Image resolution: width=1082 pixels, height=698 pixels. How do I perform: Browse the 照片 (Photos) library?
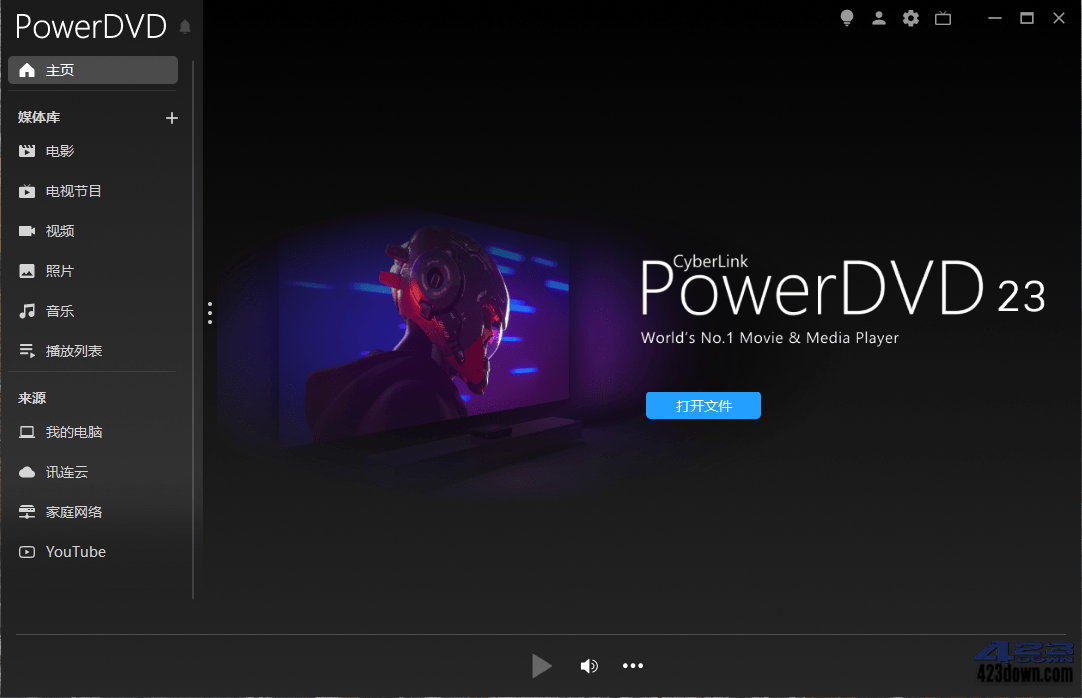60,271
